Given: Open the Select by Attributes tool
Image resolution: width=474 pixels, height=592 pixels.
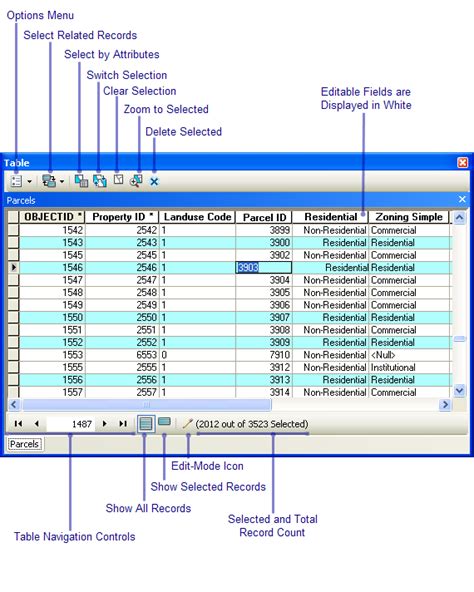Looking at the screenshot, I should pos(81,181).
